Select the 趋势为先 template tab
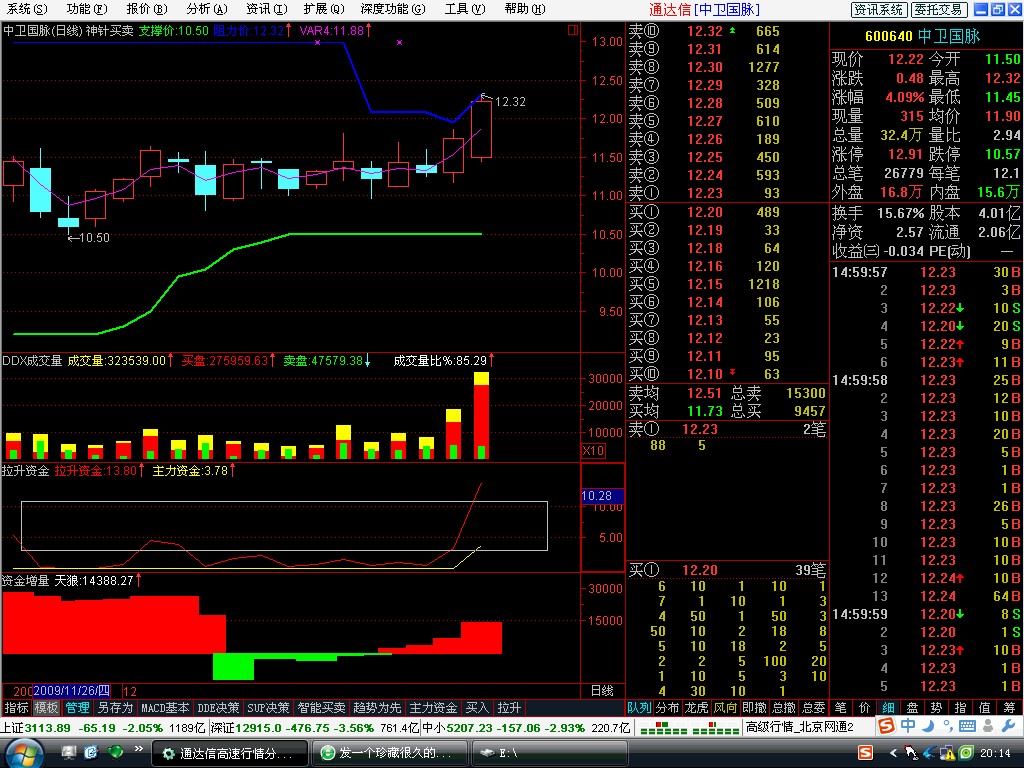 point(377,708)
